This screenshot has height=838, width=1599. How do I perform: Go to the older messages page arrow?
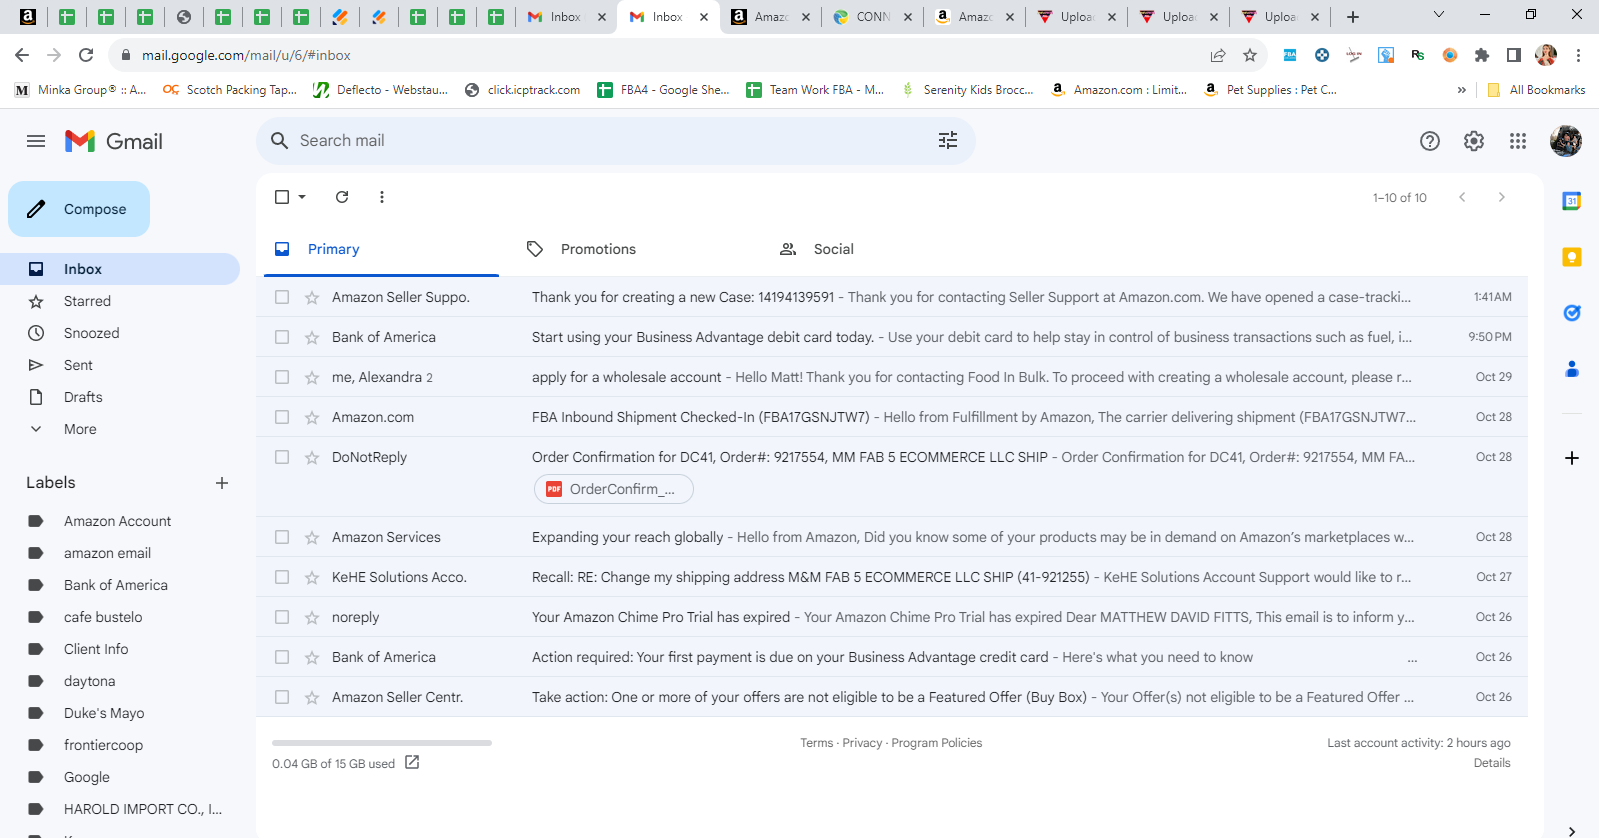coord(1501,197)
